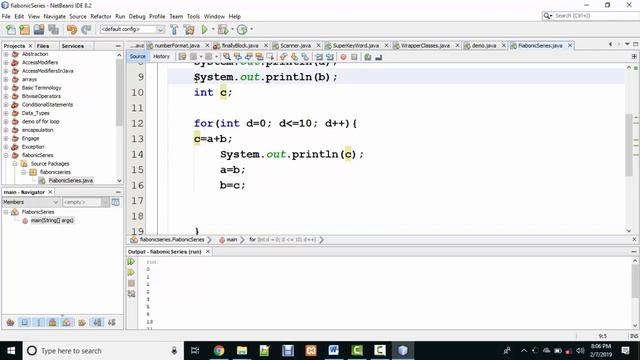Click the editor vertical scrollbar
The width and height of the screenshot is (640, 360).
tap(629, 145)
